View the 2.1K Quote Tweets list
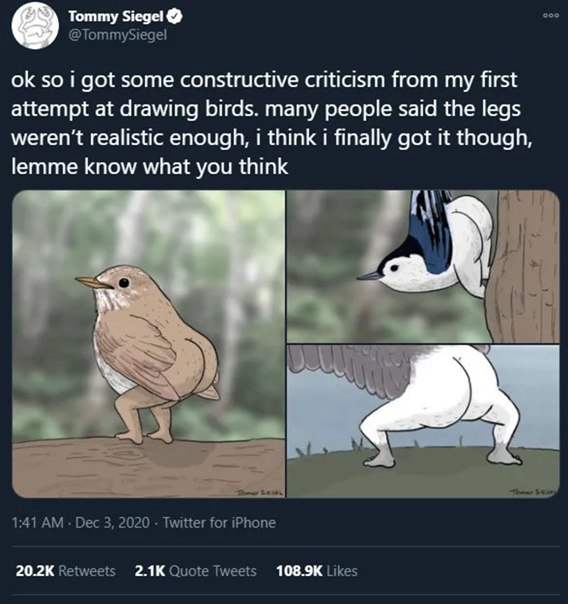 point(195,571)
